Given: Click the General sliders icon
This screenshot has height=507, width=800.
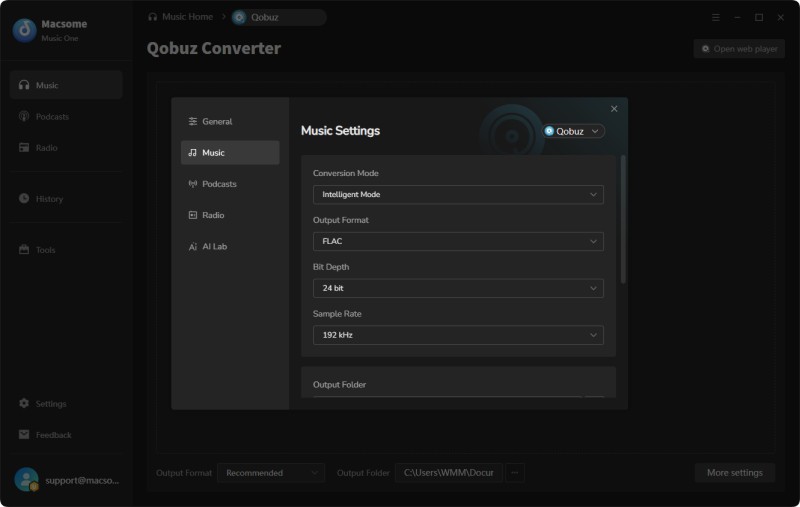Looking at the screenshot, I should click(192, 121).
